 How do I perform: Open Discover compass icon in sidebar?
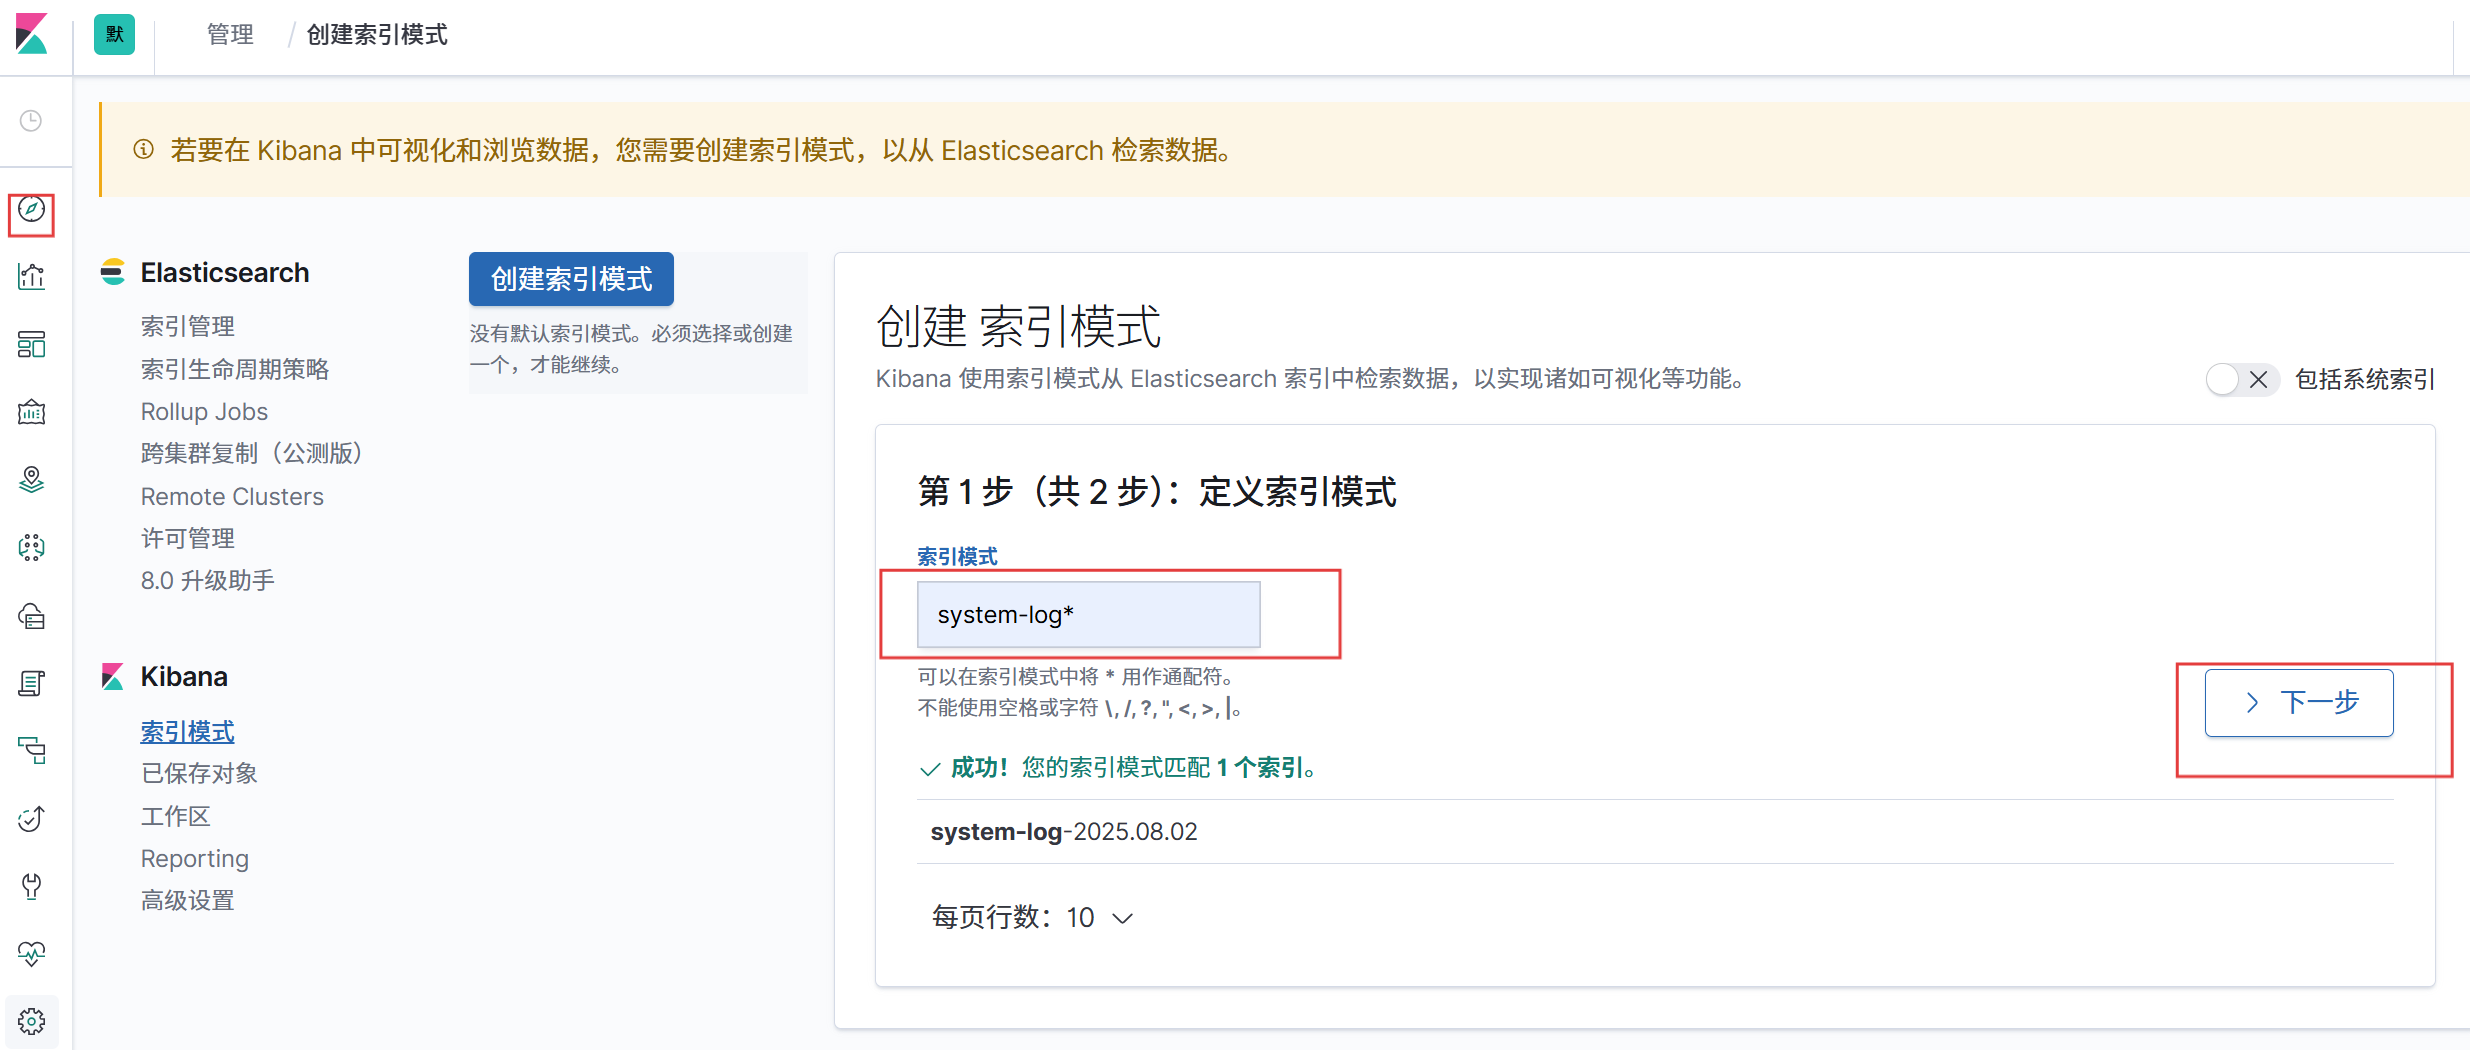pyautogui.click(x=32, y=210)
